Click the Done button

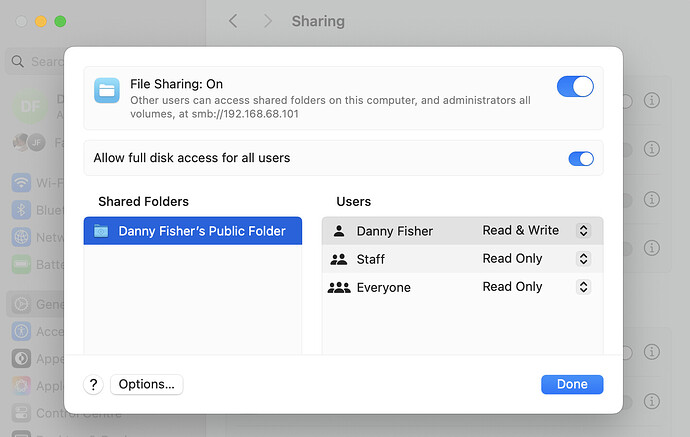(572, 385)
